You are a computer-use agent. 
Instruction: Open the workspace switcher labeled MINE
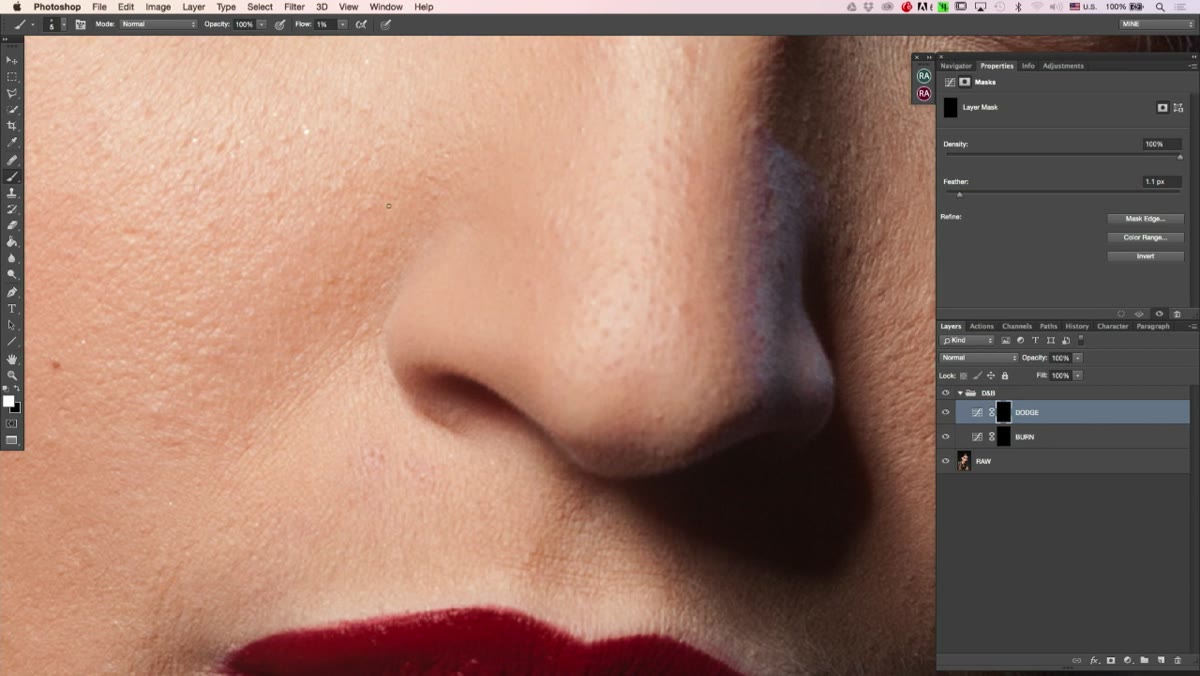click(x=1157, y=24)
